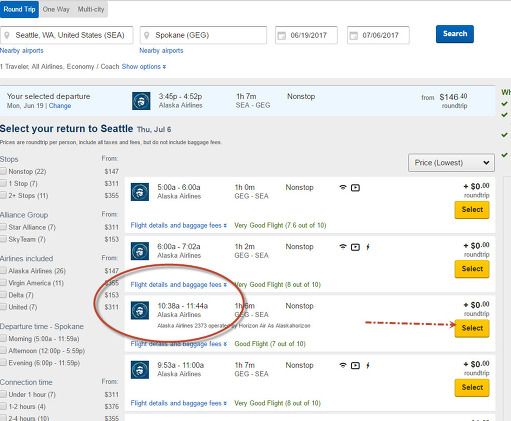Click the Seattle origin input field
Viewport: 511px width, 421px height.
pyautogui.click(x=67, y=35)
